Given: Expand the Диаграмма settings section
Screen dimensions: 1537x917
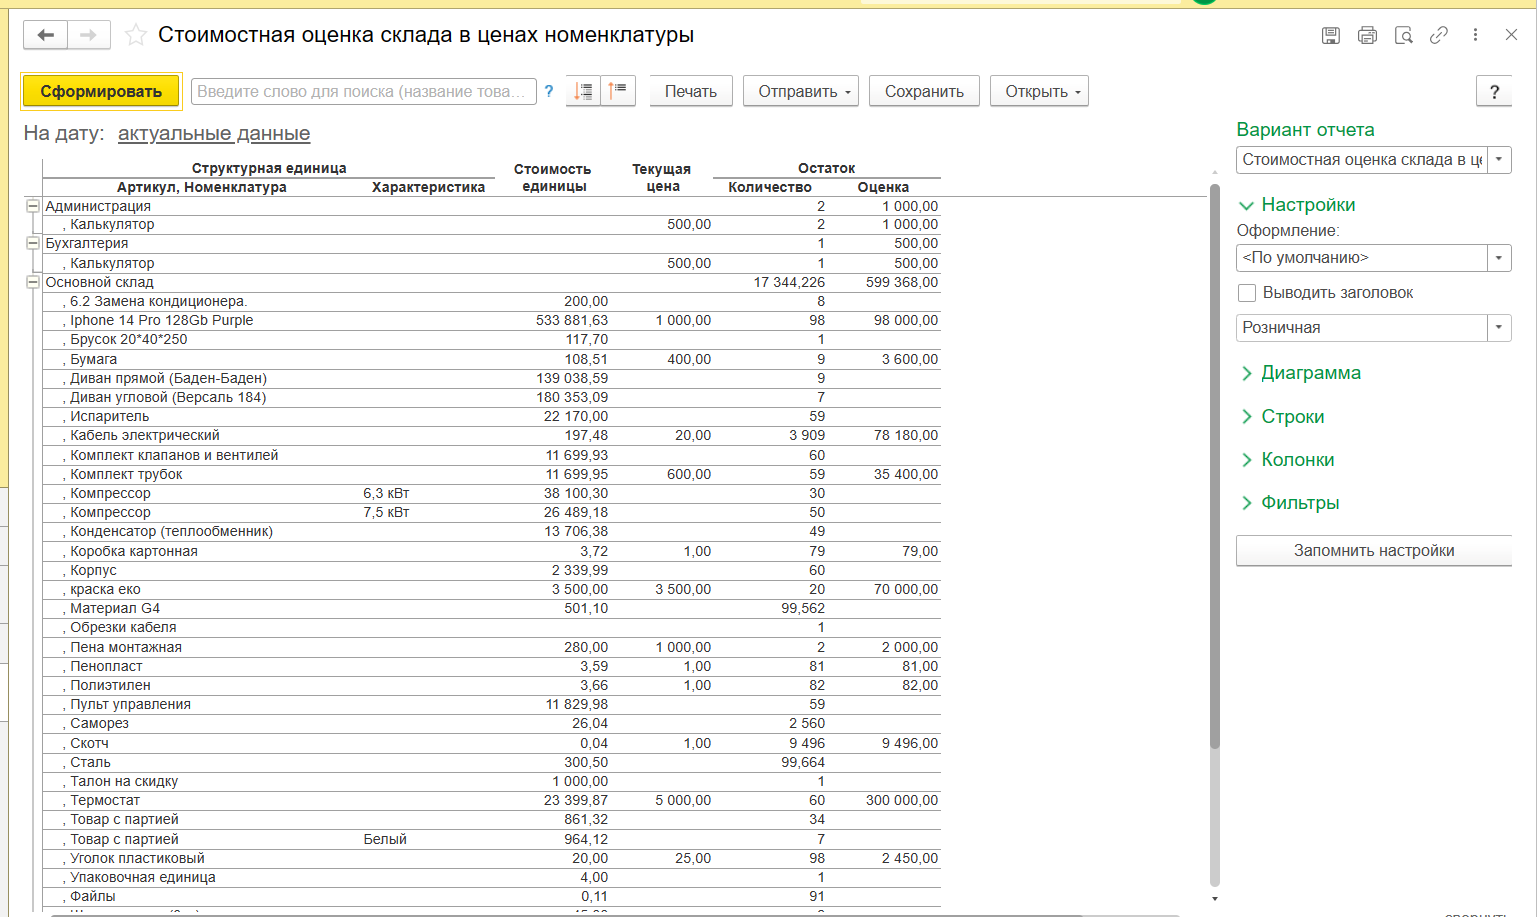Looking at the screenshot, I should coord(1310,373).
